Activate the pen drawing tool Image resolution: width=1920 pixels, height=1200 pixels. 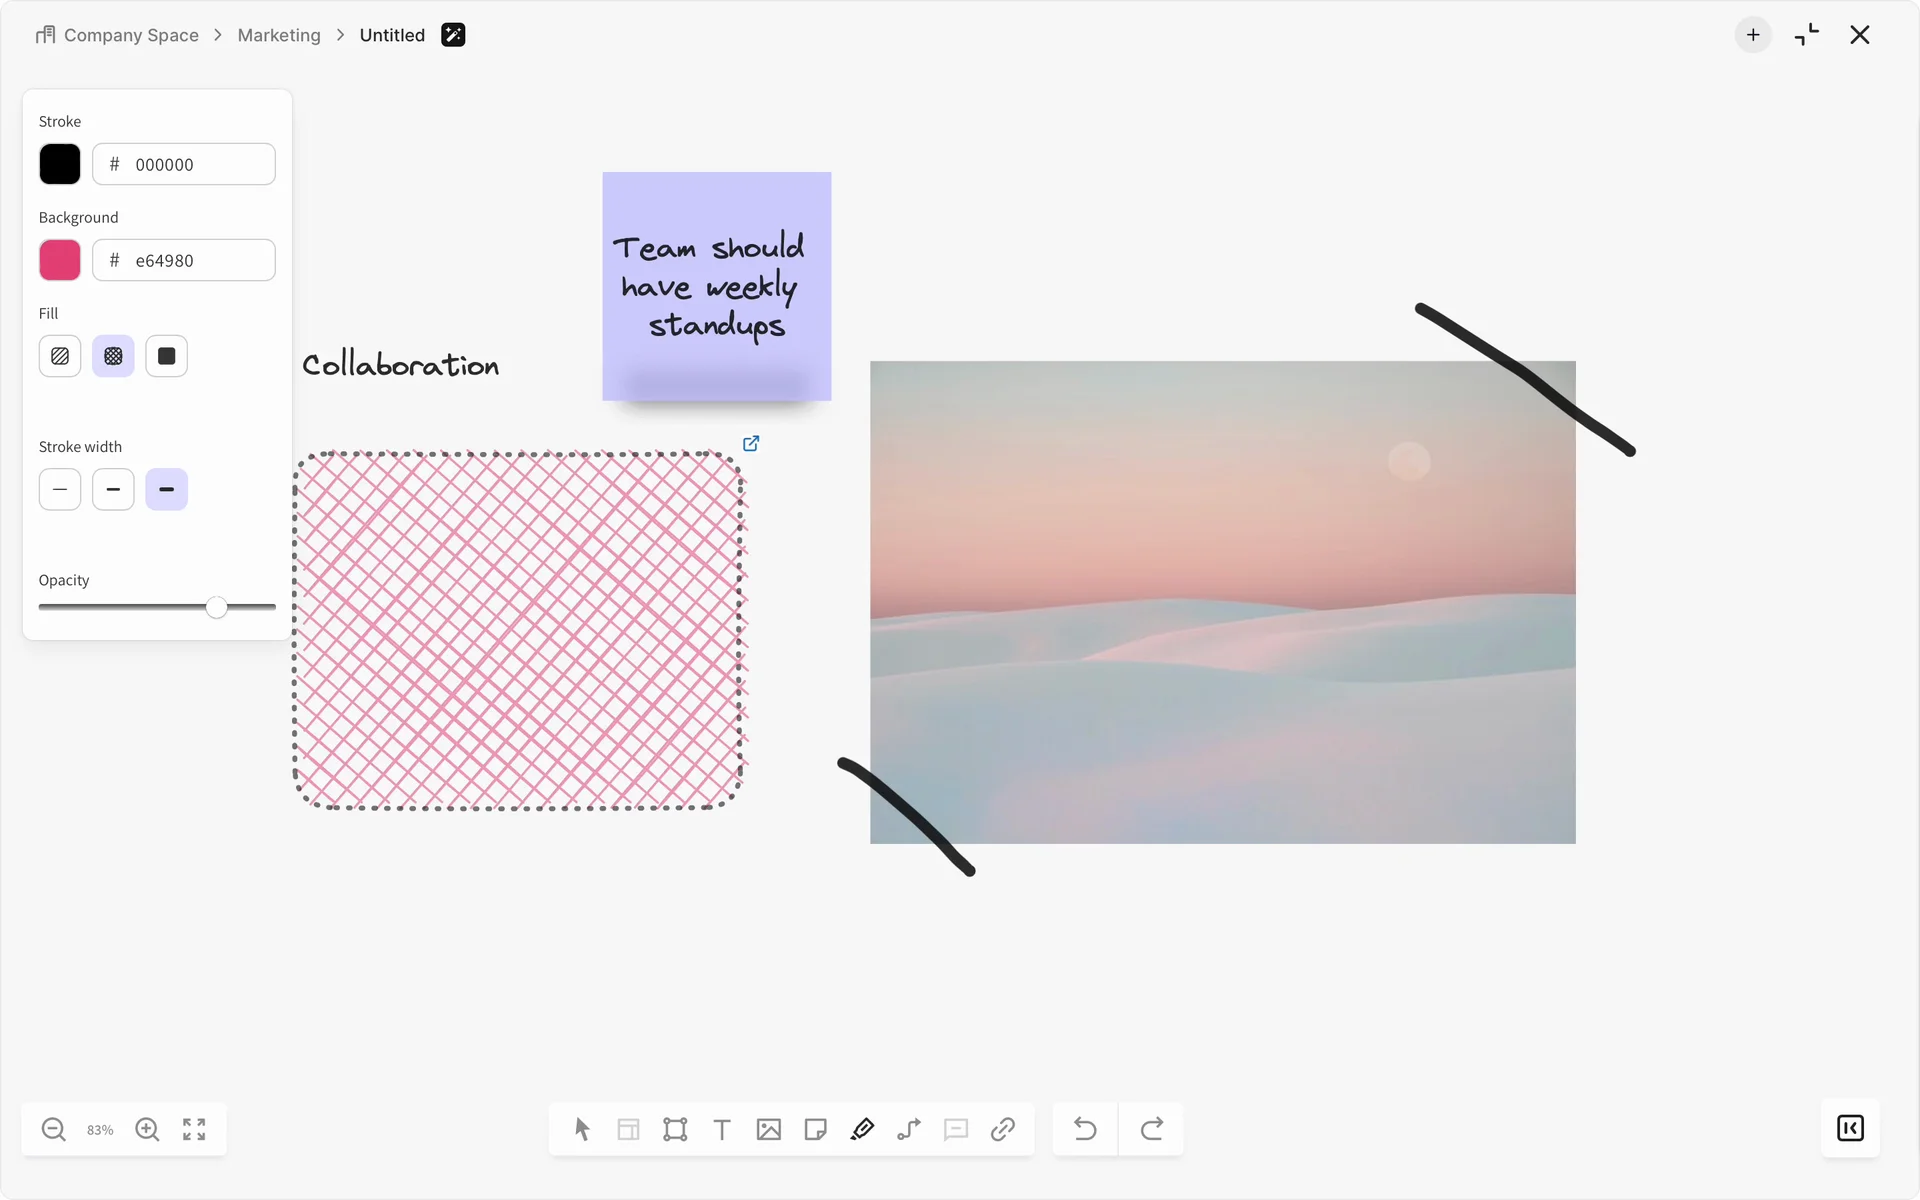[x=862, y=1129]
